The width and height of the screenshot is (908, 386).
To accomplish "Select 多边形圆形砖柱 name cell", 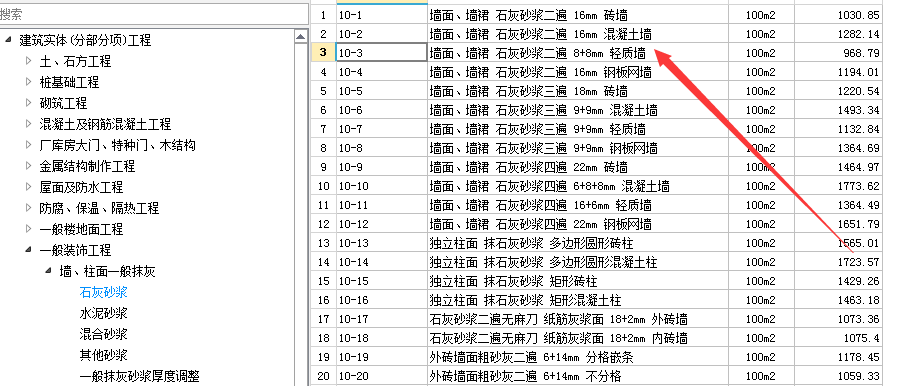I will [x=578, y=243].
